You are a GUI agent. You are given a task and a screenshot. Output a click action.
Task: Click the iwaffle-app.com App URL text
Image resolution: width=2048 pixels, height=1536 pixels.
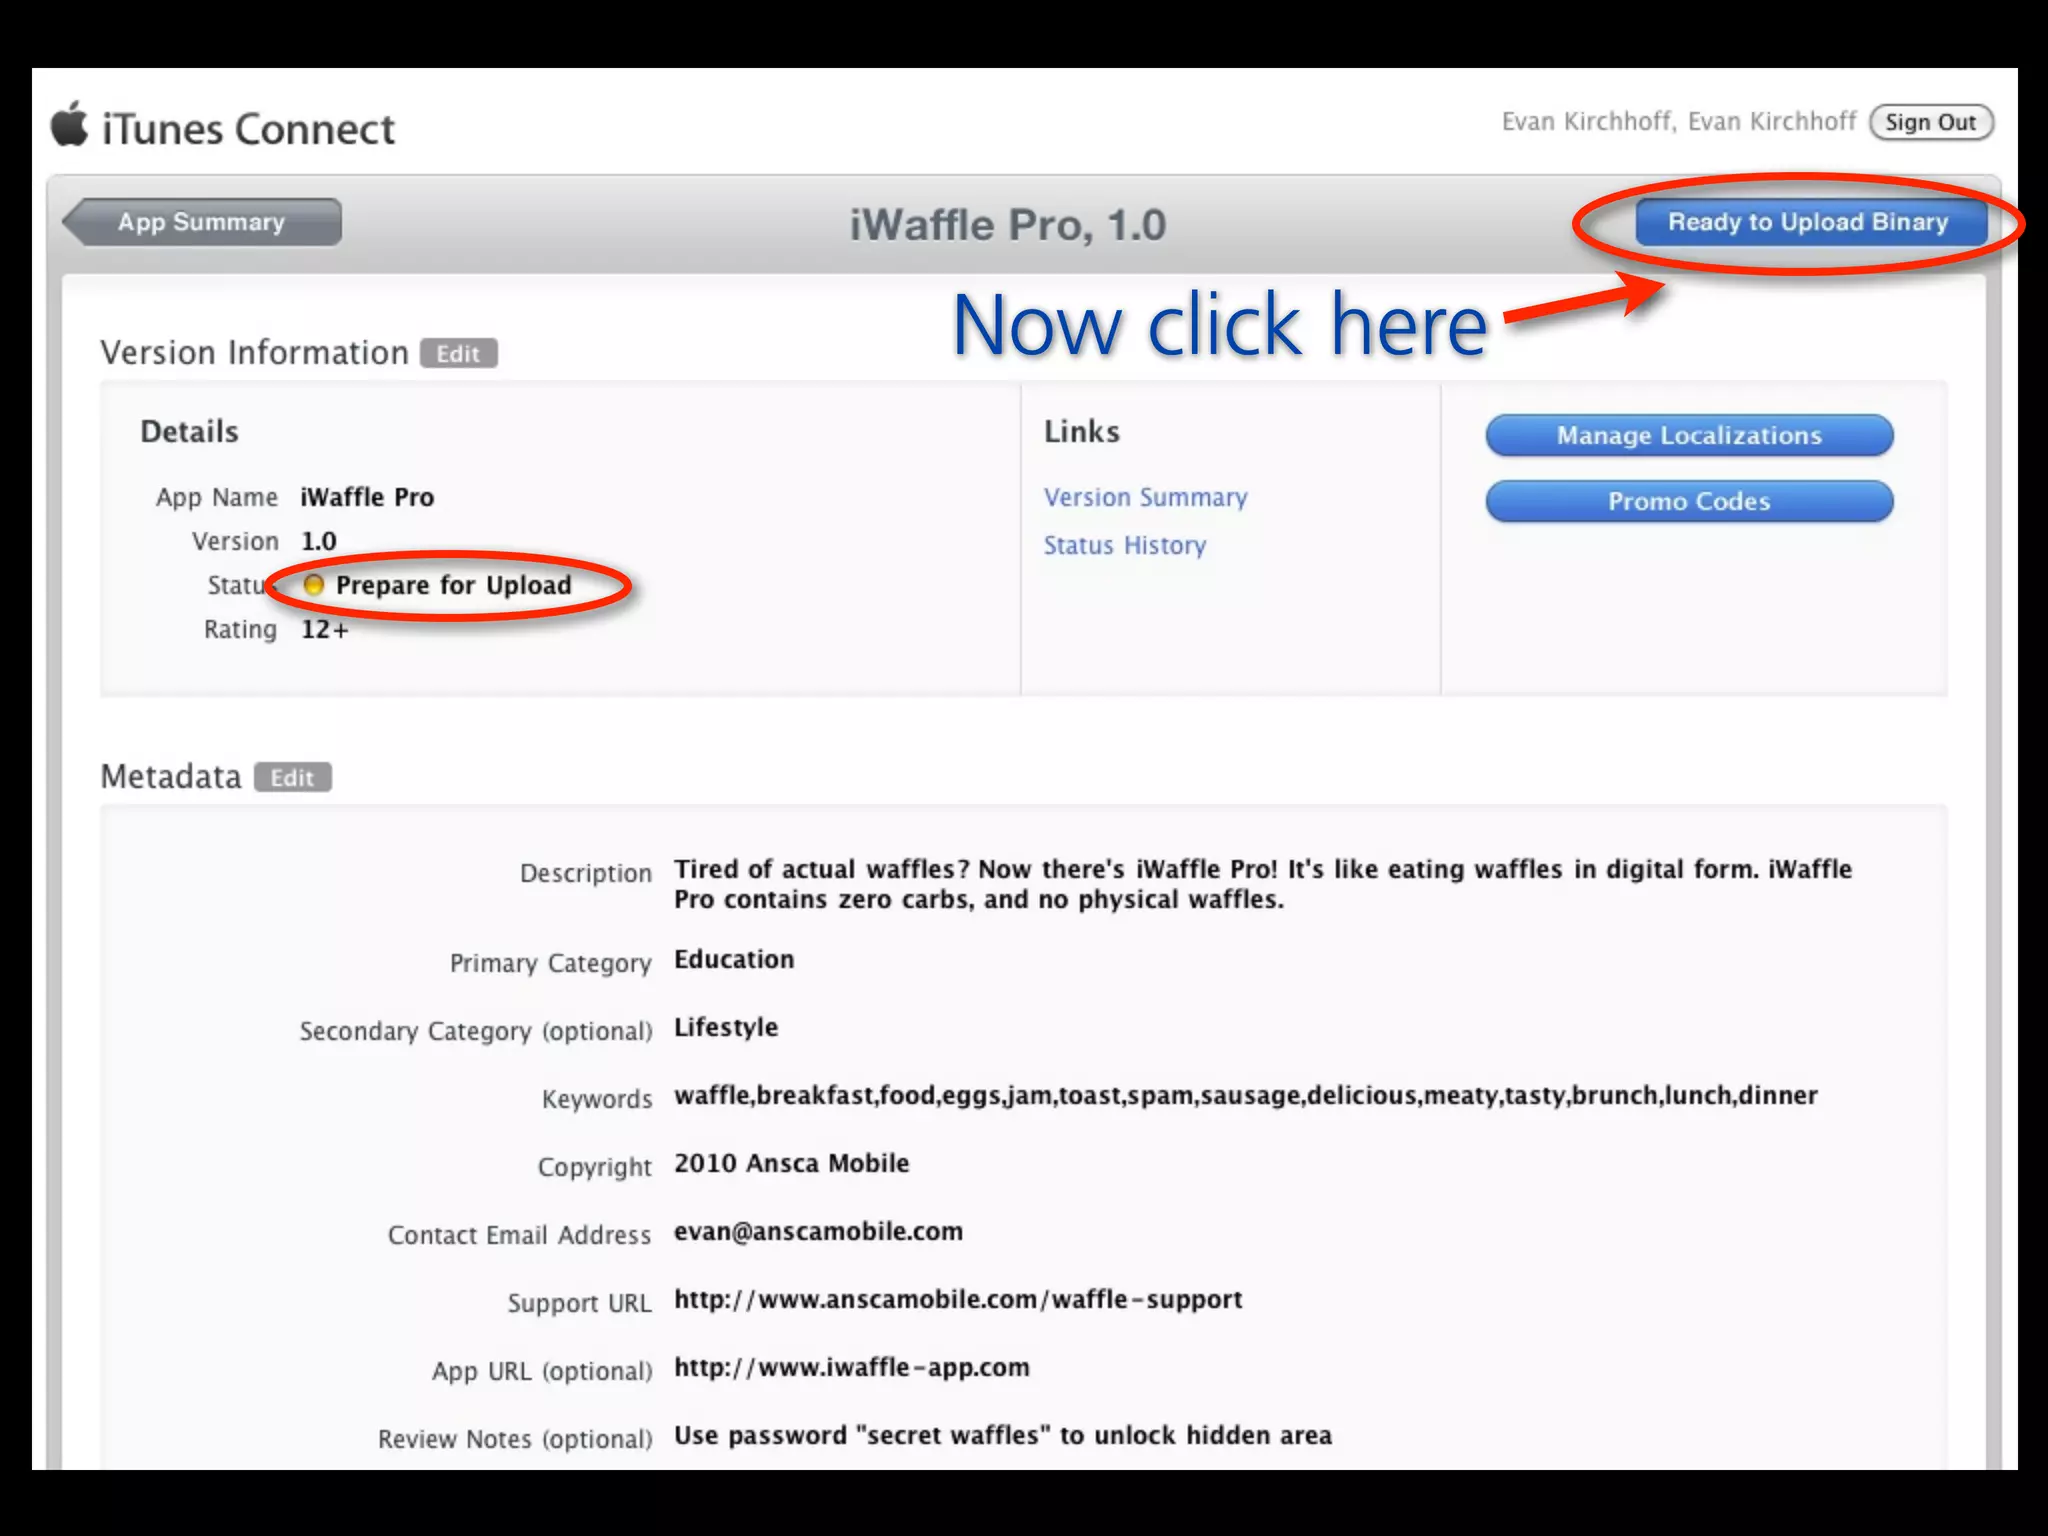851,1368
